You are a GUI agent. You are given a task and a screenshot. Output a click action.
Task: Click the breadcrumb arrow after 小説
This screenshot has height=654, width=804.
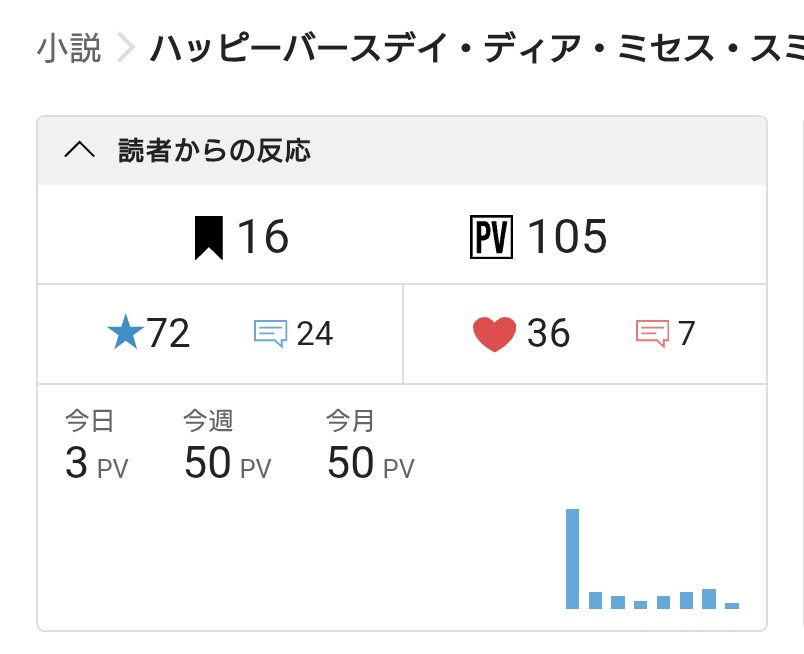[125, 48]
